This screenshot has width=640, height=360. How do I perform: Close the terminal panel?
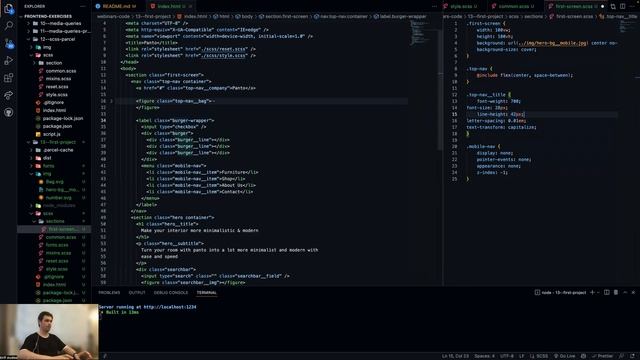633,293
